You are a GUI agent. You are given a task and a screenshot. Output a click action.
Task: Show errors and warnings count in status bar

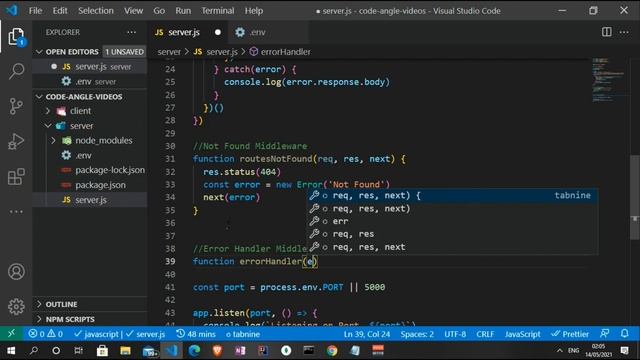pos(45,334)
